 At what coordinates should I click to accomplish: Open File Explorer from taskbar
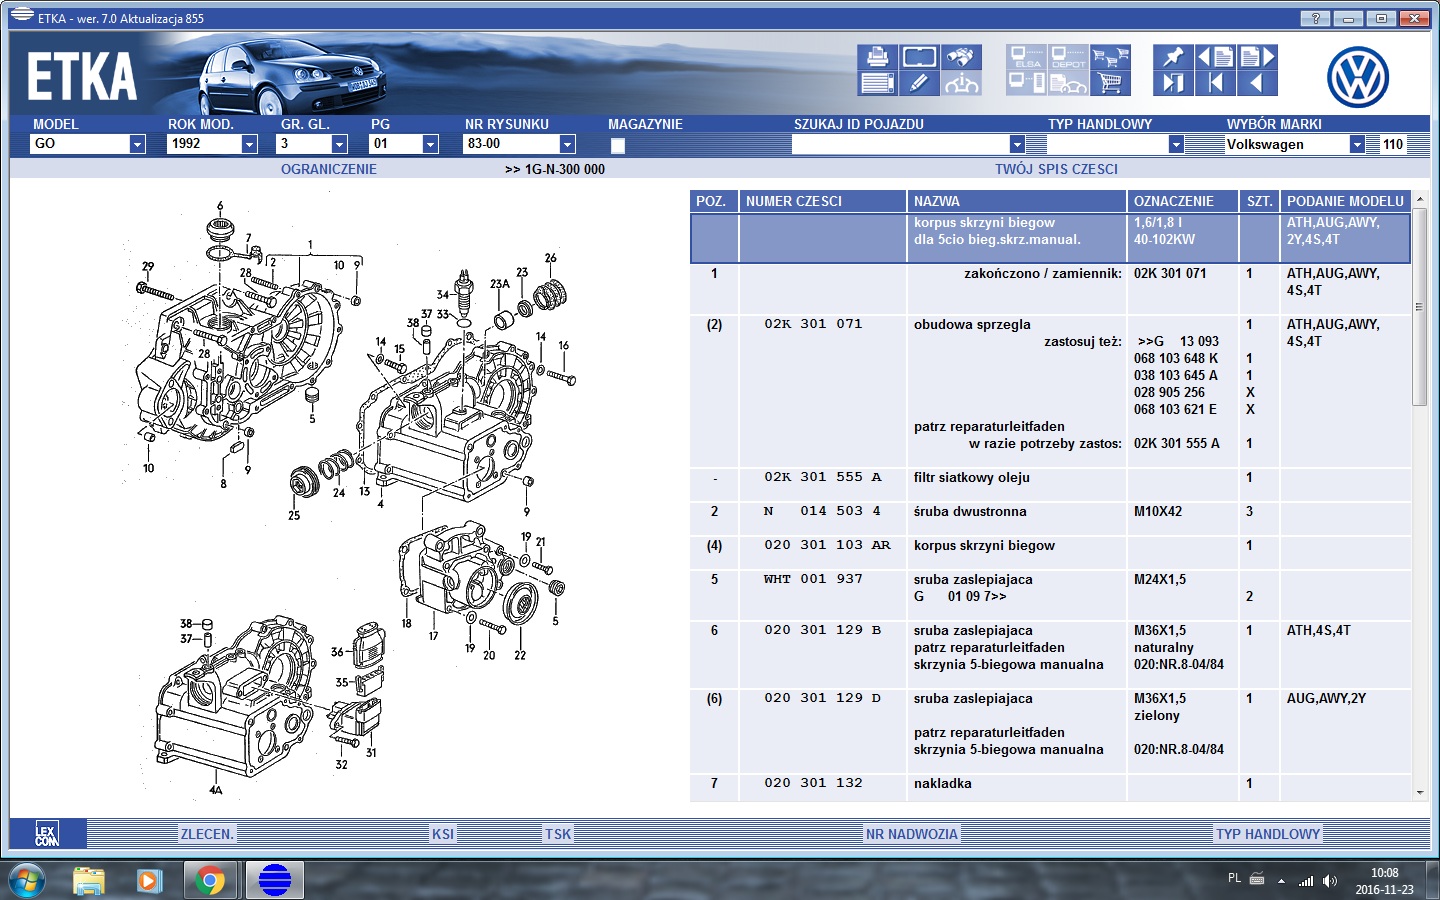tap(89, 880)
